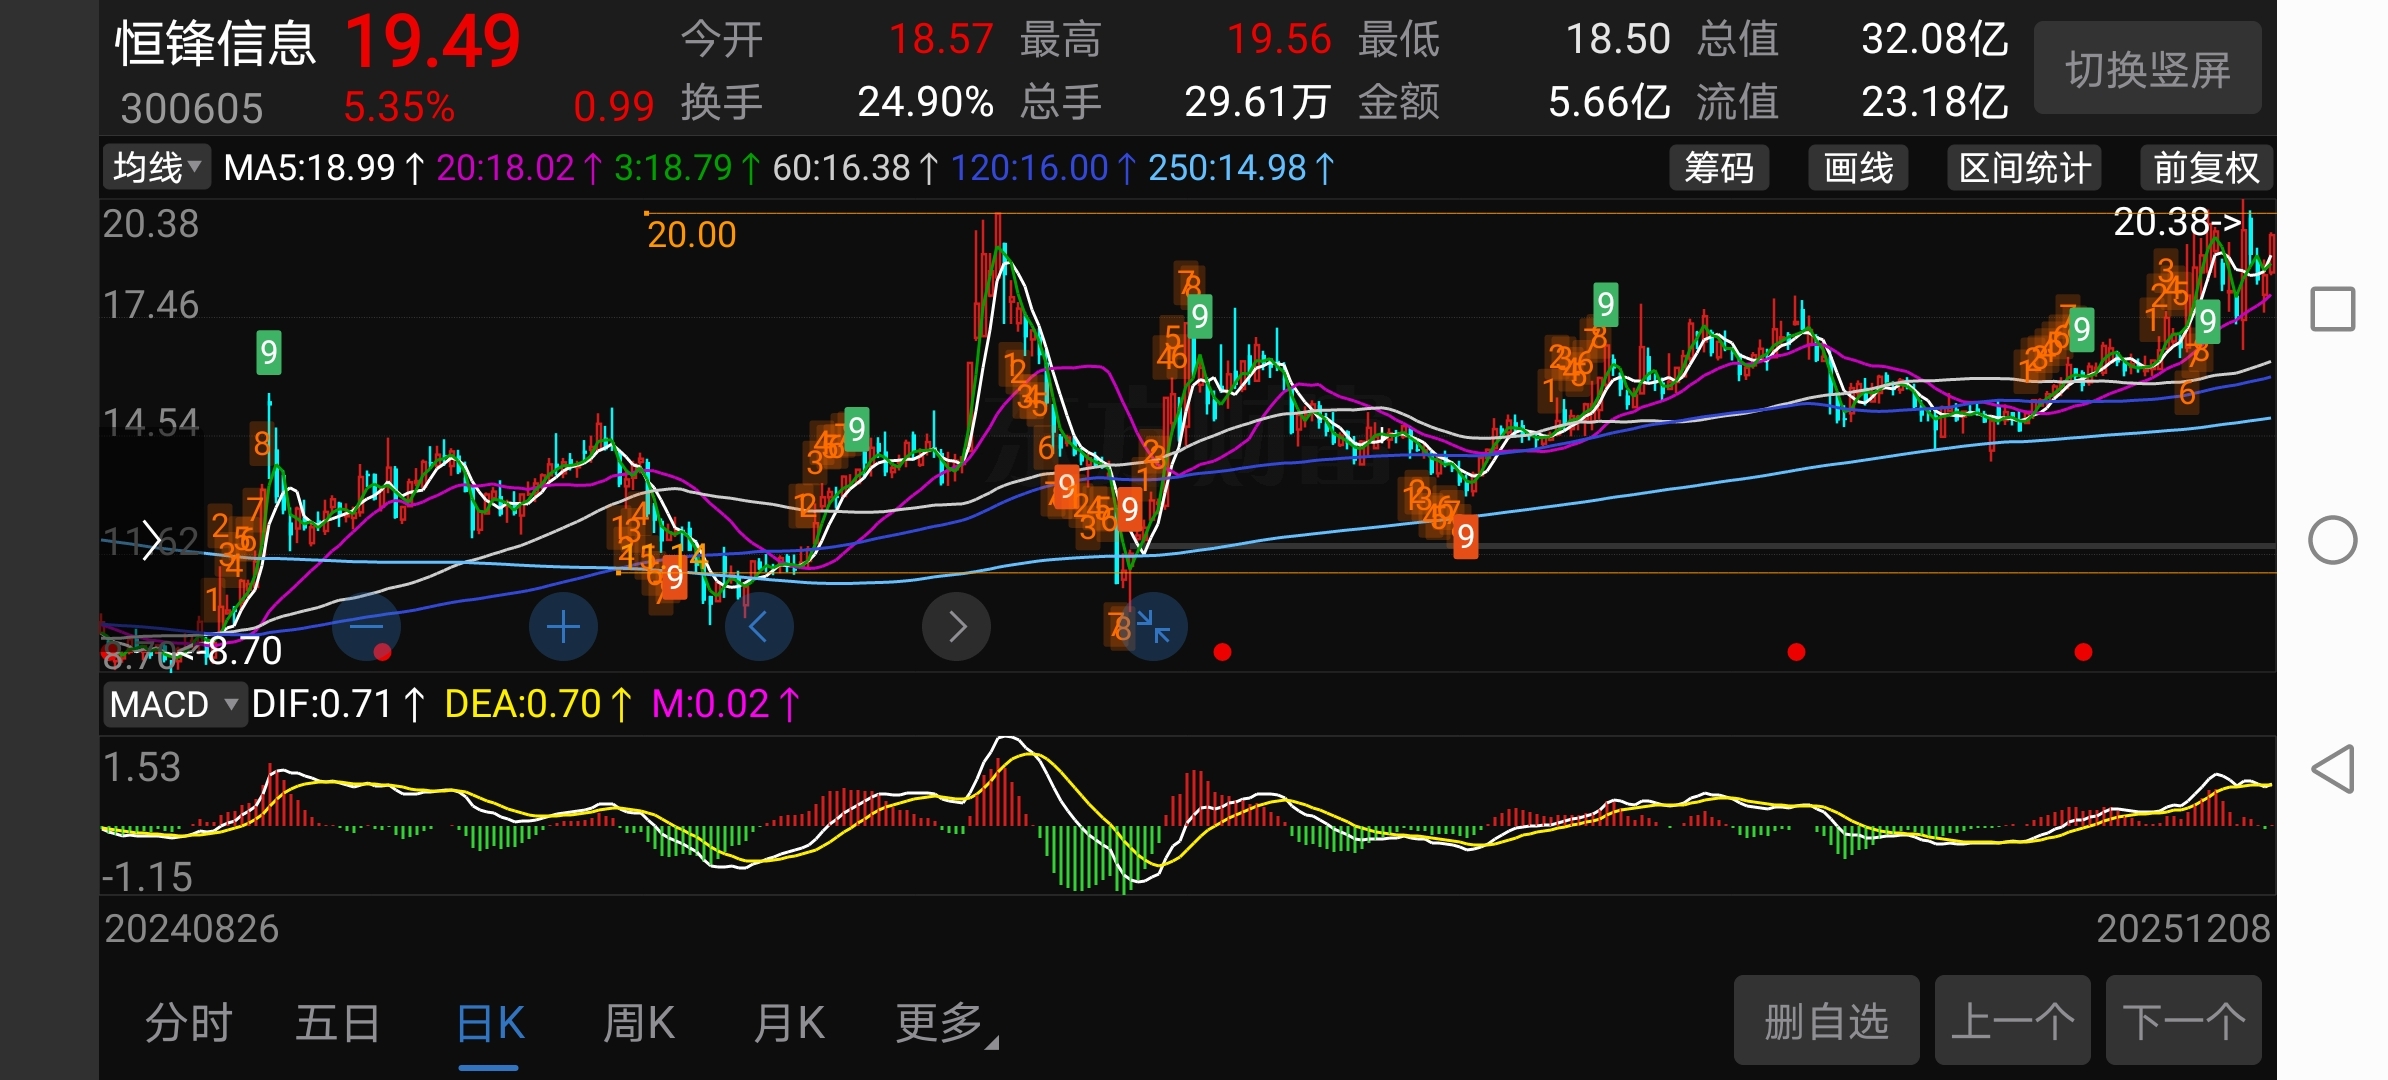Toggle 前复权 price adjustment mode

[2206, 168]
